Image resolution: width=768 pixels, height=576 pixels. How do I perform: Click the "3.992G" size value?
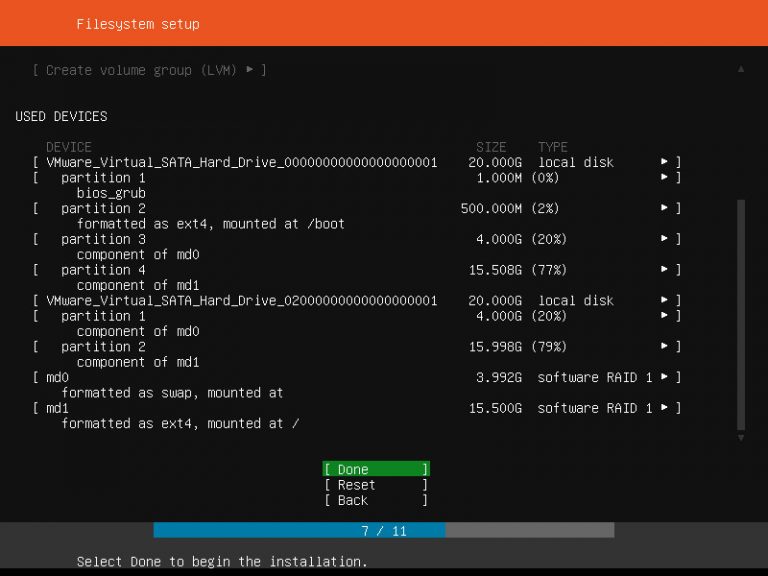[499, 378]
